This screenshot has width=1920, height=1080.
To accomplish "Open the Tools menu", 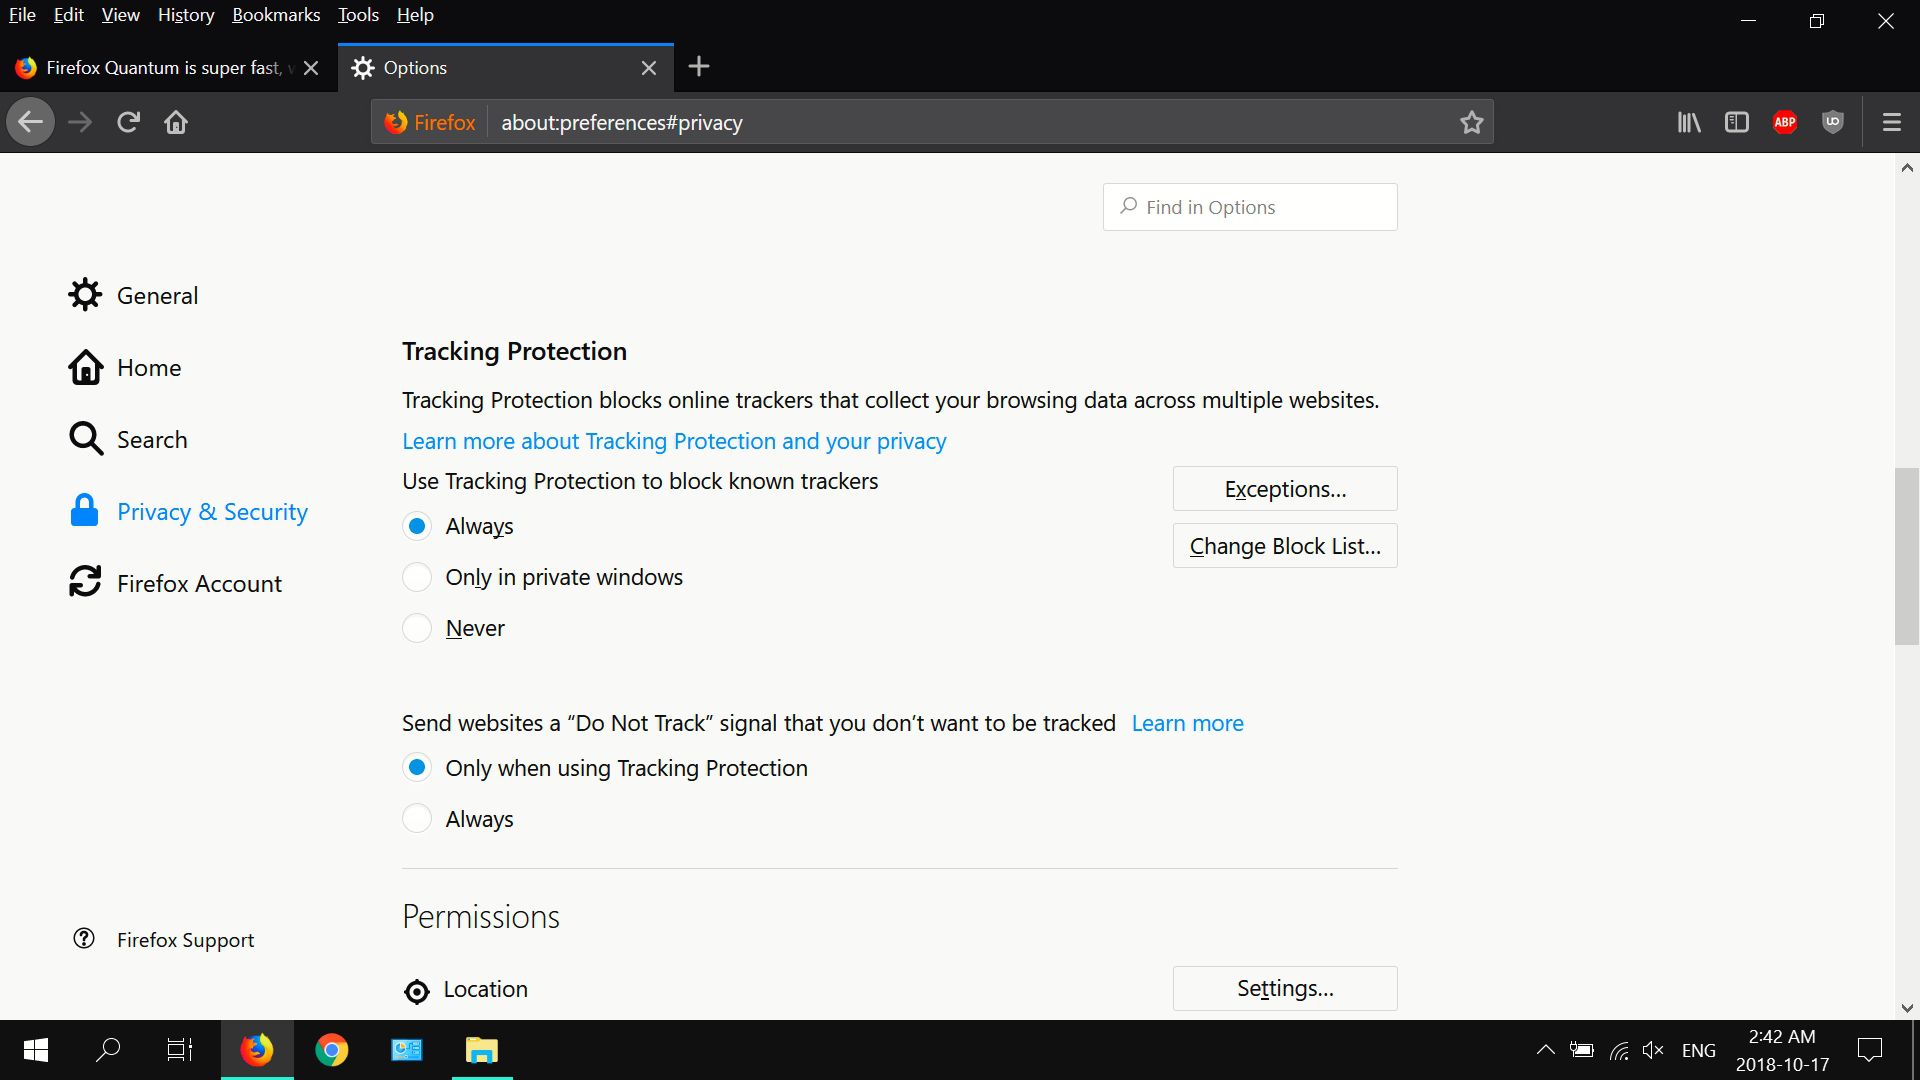I will click(358, 15).
